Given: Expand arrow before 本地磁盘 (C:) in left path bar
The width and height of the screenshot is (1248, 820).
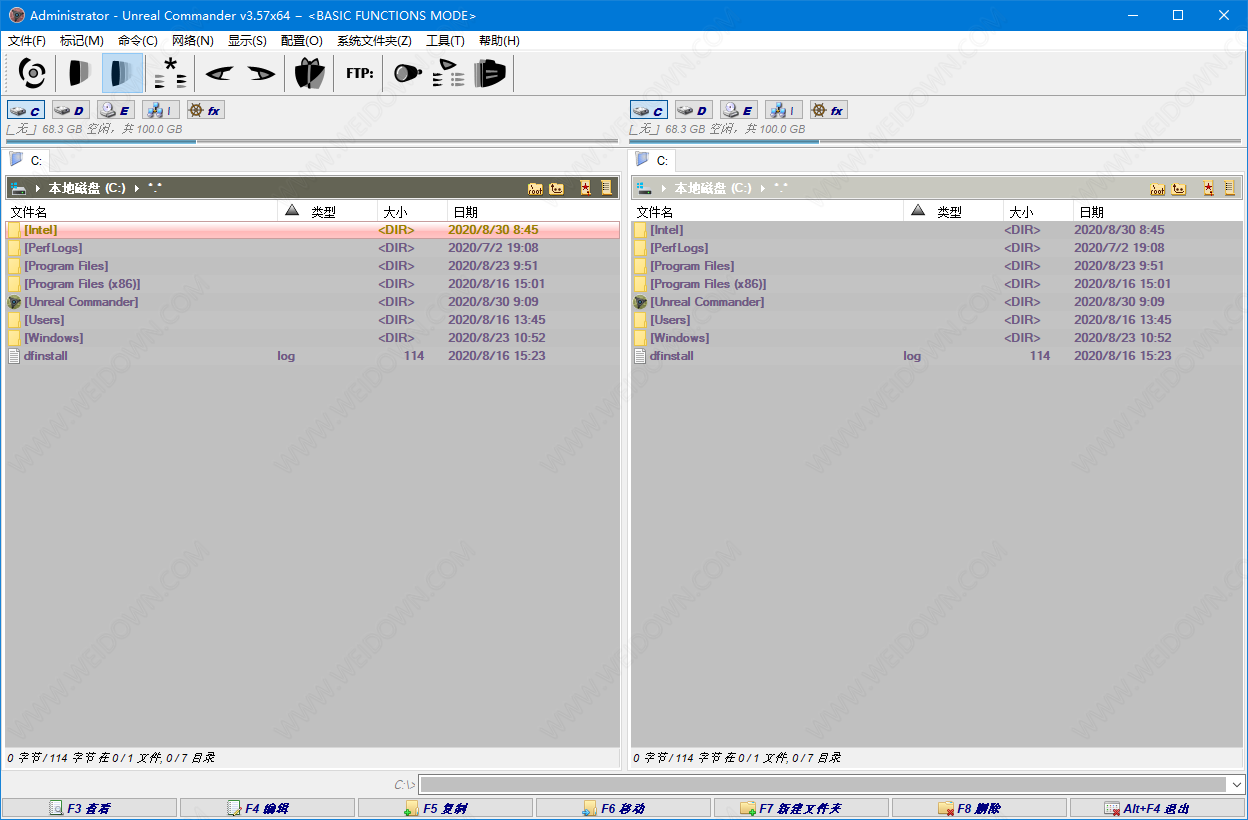Looking at the screenshot, I should 38,188.
